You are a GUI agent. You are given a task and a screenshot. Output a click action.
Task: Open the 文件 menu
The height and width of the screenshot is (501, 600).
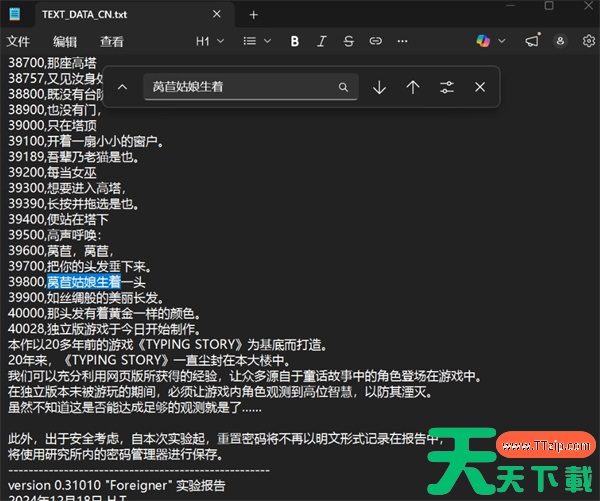pyautogui.click(x=18, y=41)
